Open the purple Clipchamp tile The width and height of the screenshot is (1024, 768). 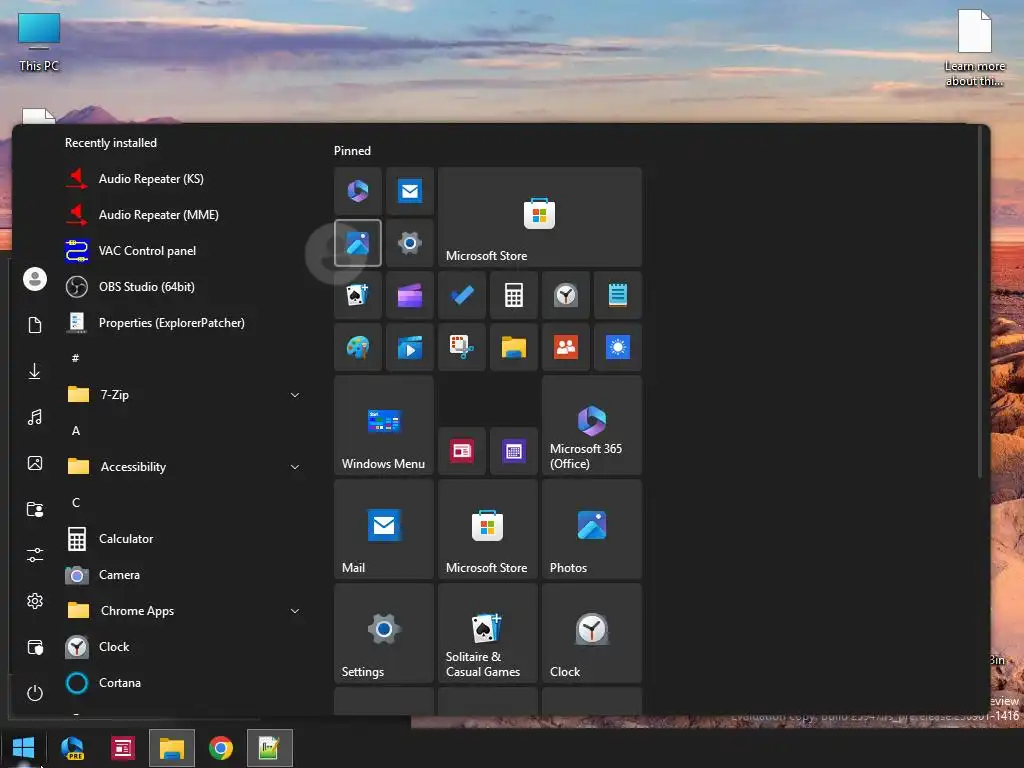(409, 295)
